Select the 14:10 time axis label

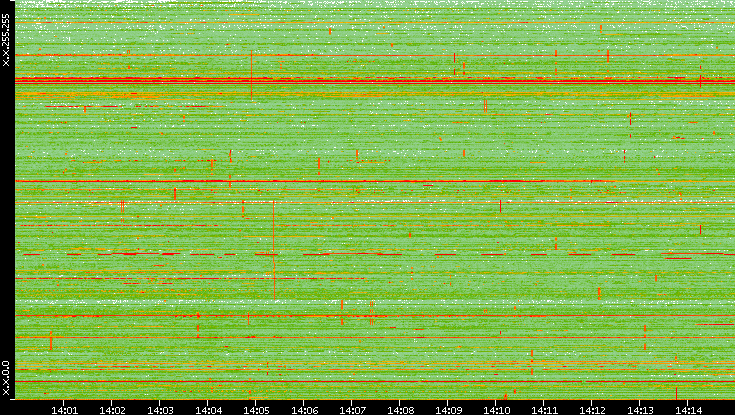tap(496, 410)
